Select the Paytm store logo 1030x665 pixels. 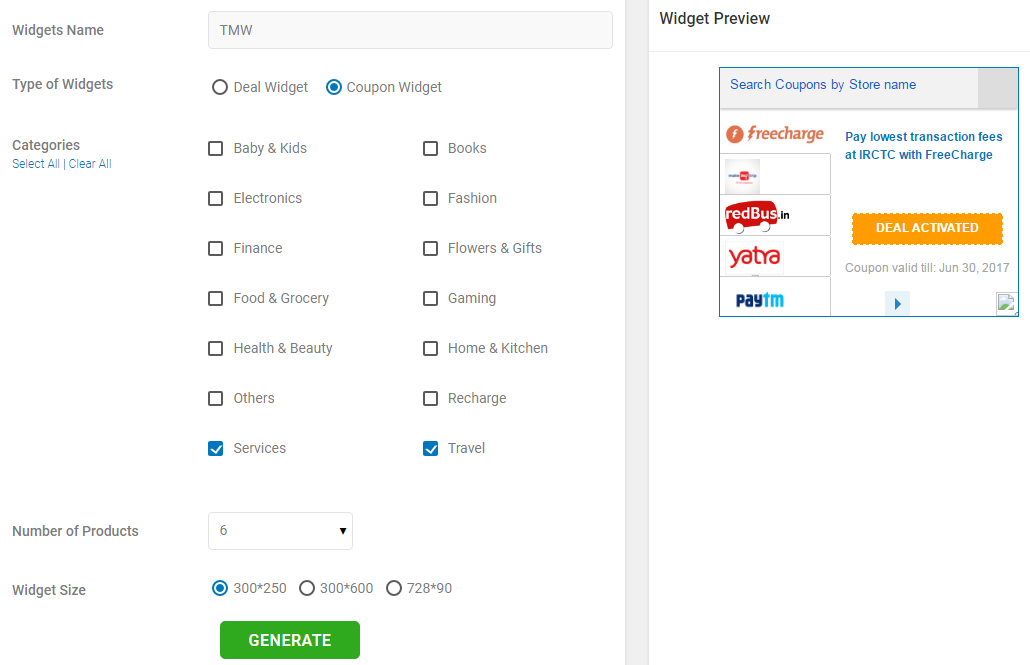(759, 300)
